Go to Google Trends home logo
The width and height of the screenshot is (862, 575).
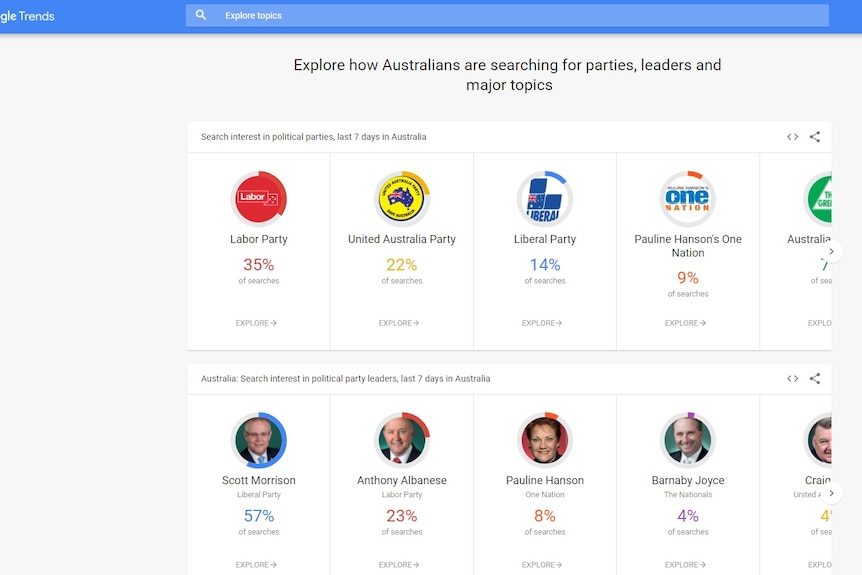click(27, 16)
